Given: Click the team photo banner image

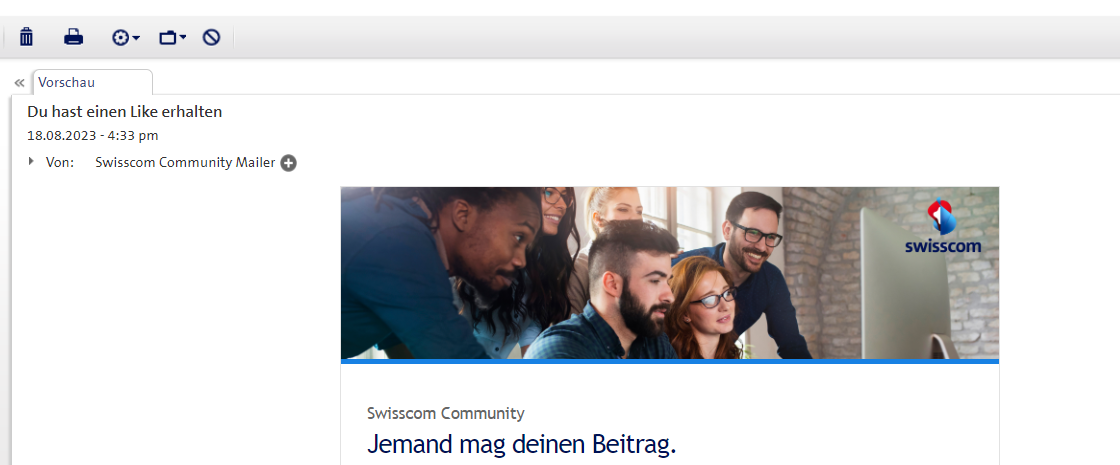Looking at the screenshot, I should (x=669, y=273).
